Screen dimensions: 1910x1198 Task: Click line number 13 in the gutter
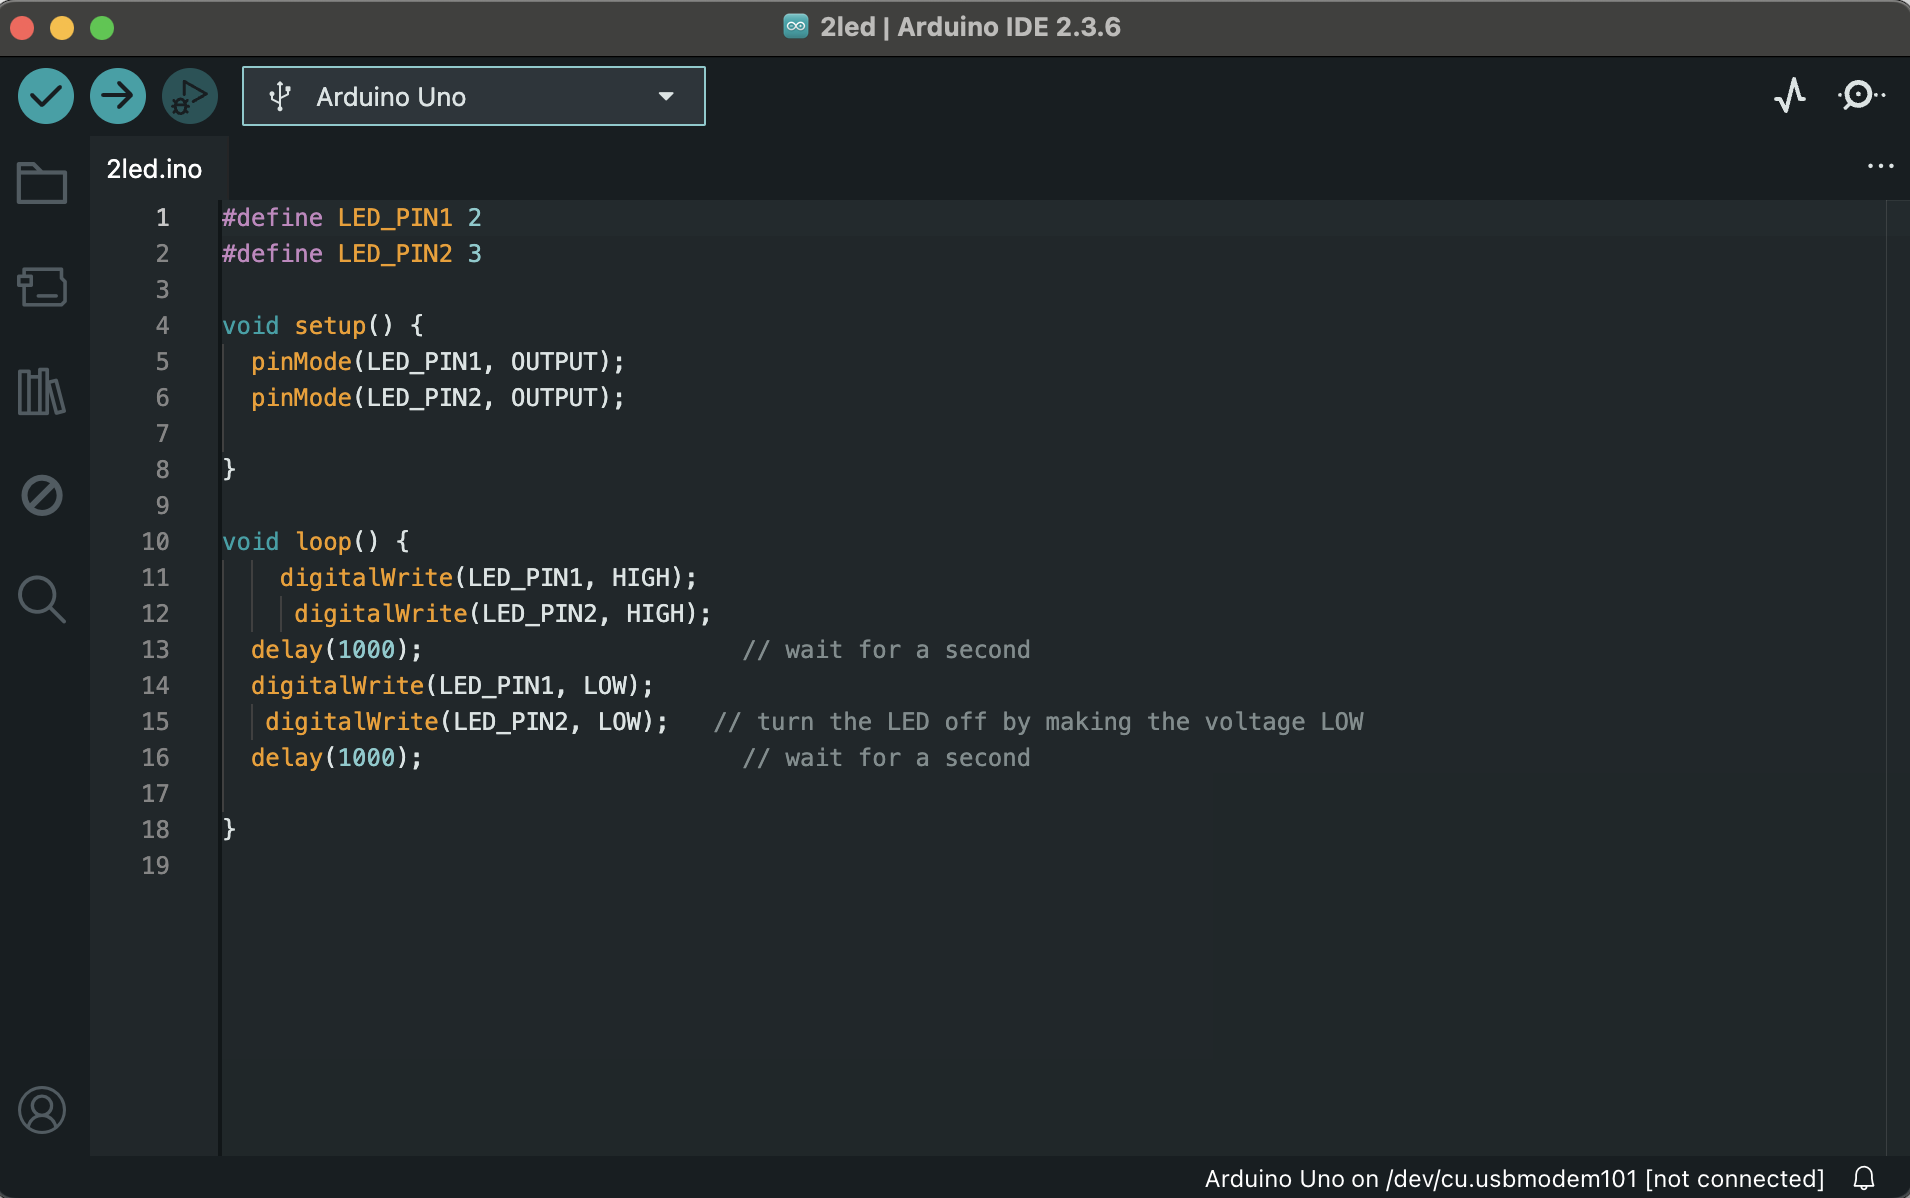156,649
